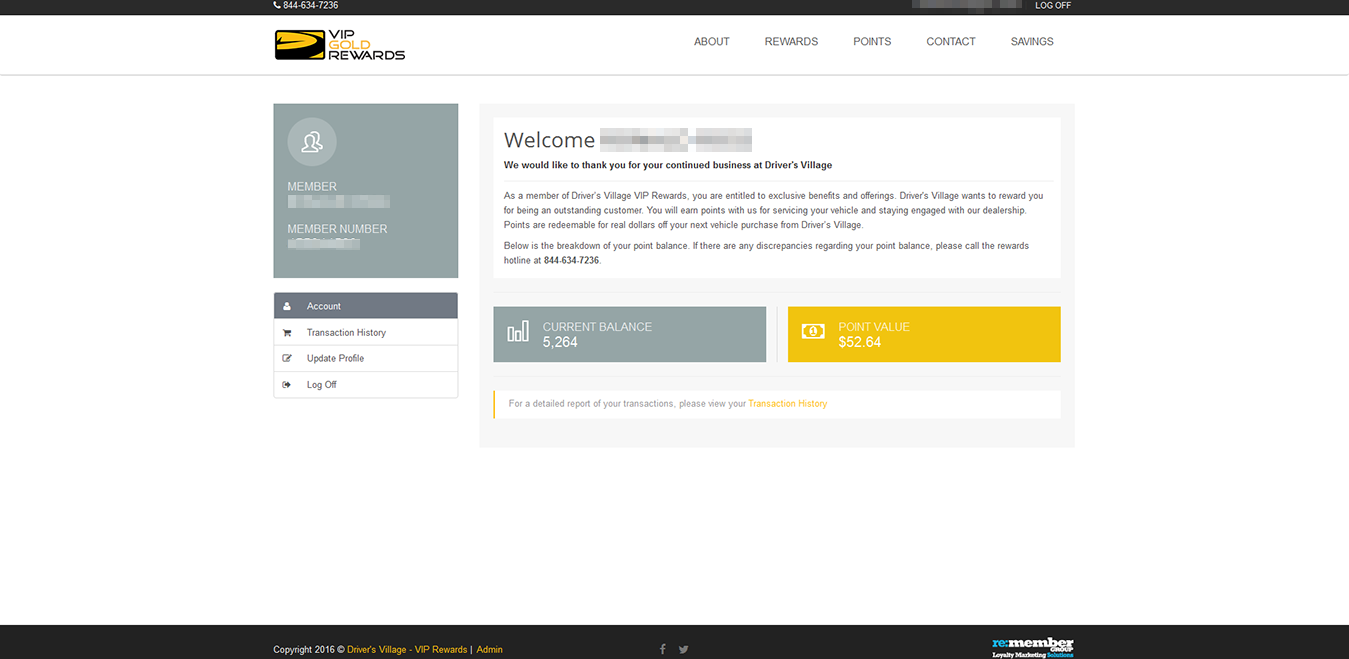Click LOG OFF in the top bar
Viewport: 1349px width, 659px height.
[1053, 5]
